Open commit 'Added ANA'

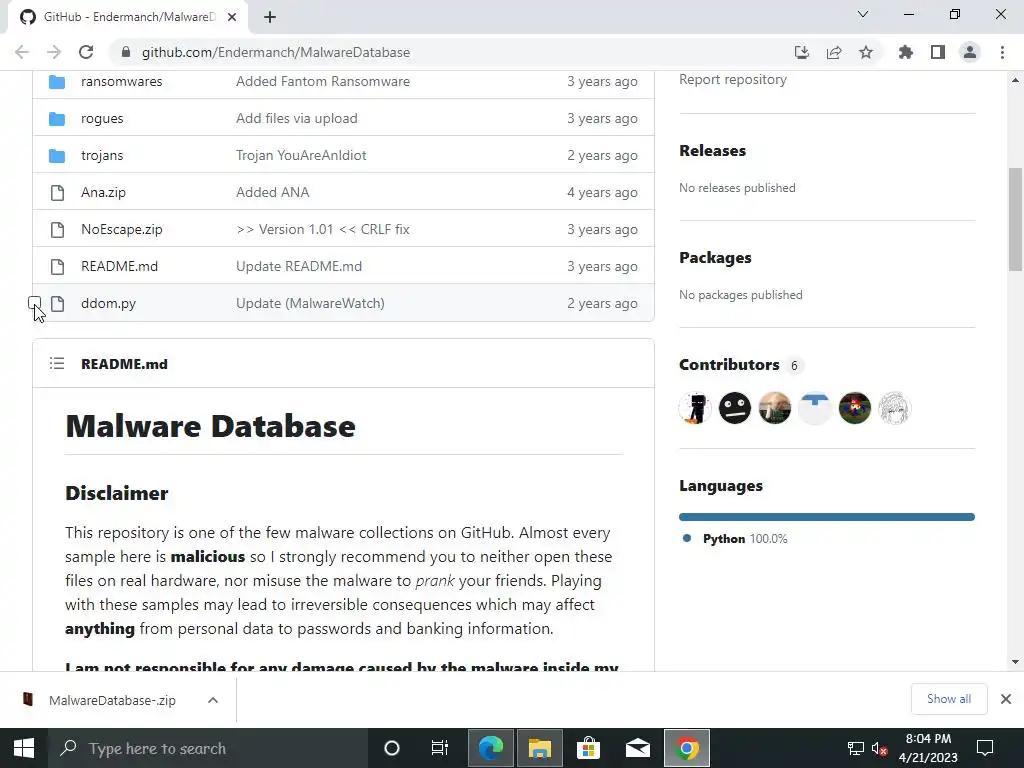[272, 193]
